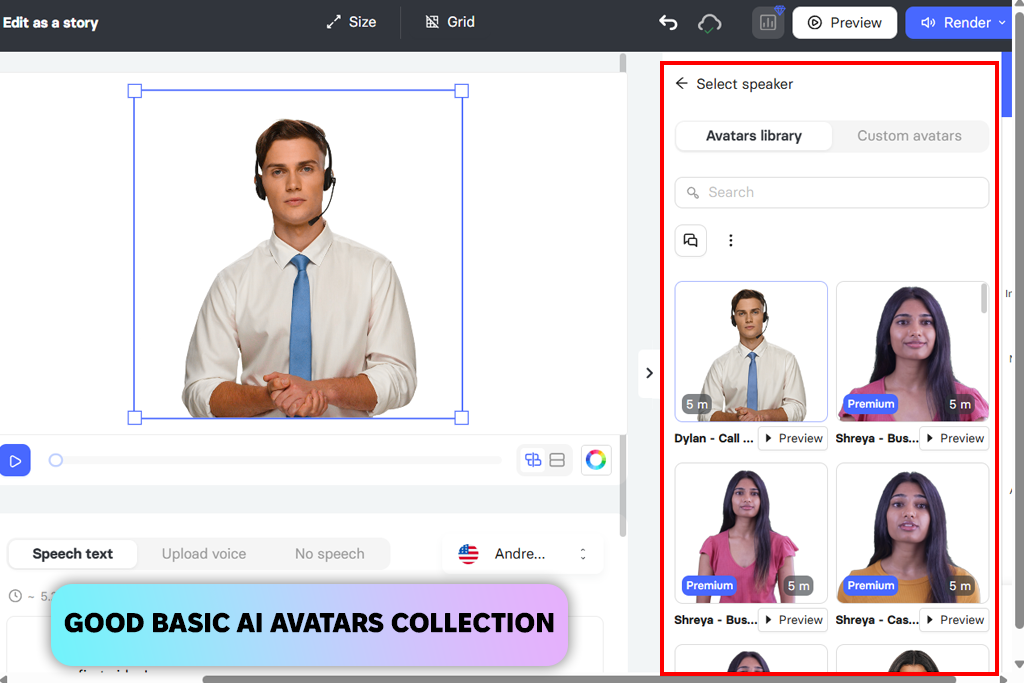Open the Andre... voice dropdown
The image size is (1024, 683).
coord(522,554)
